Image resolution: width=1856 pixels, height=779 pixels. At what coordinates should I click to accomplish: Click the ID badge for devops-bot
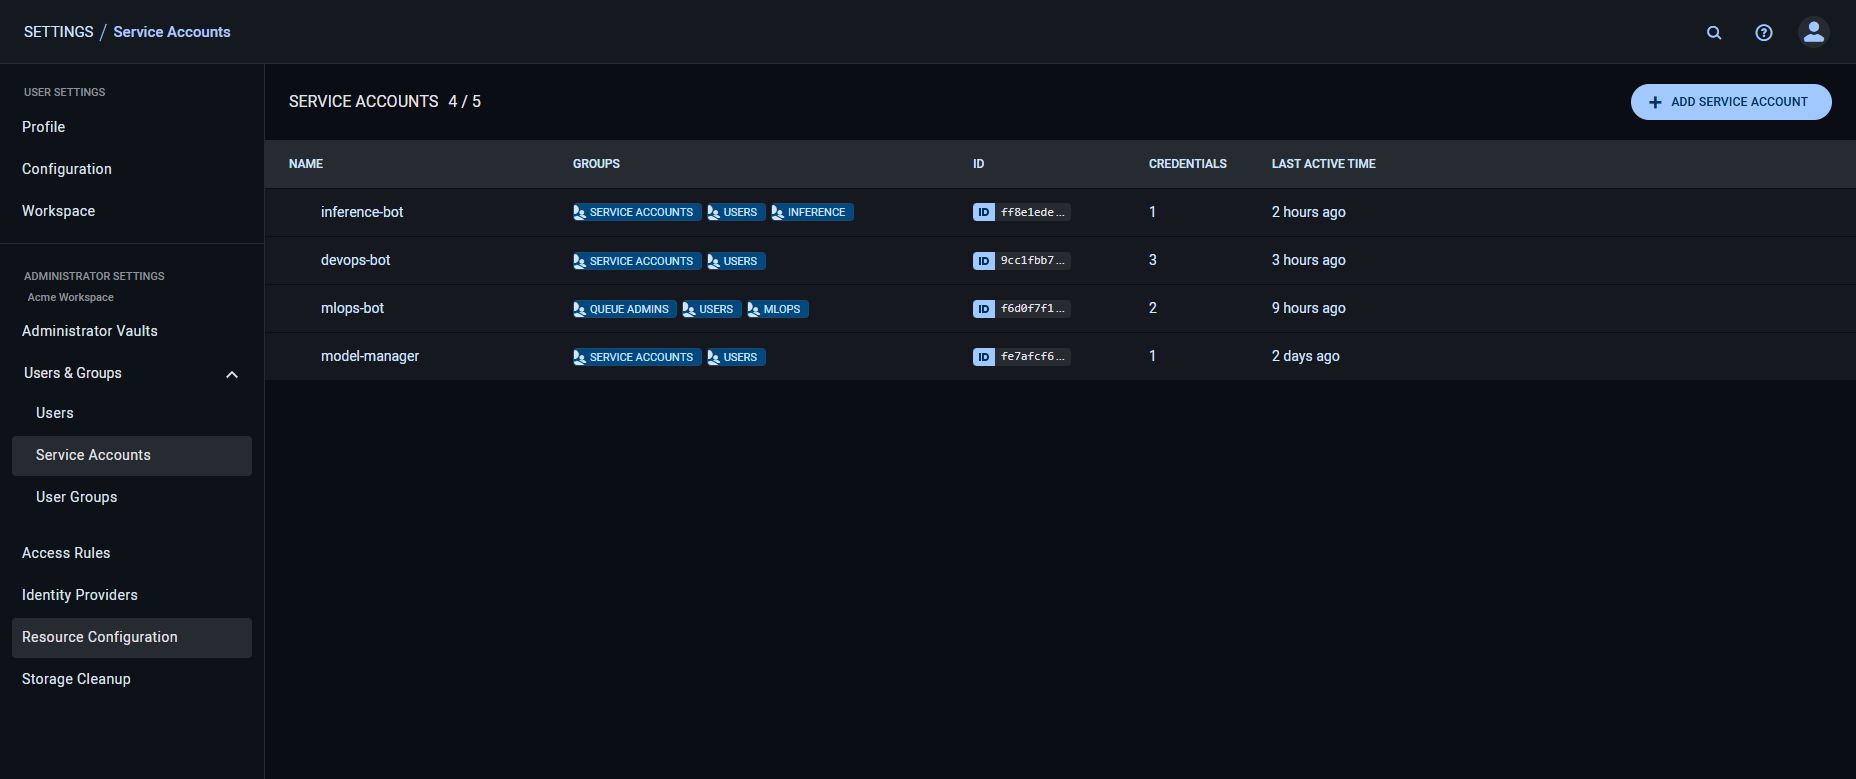(984, 261)
